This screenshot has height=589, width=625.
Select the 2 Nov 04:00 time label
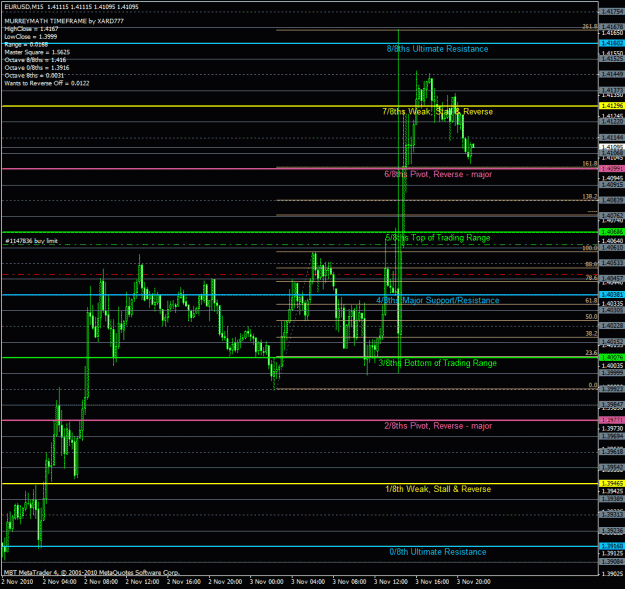click(x=60, y=582)
